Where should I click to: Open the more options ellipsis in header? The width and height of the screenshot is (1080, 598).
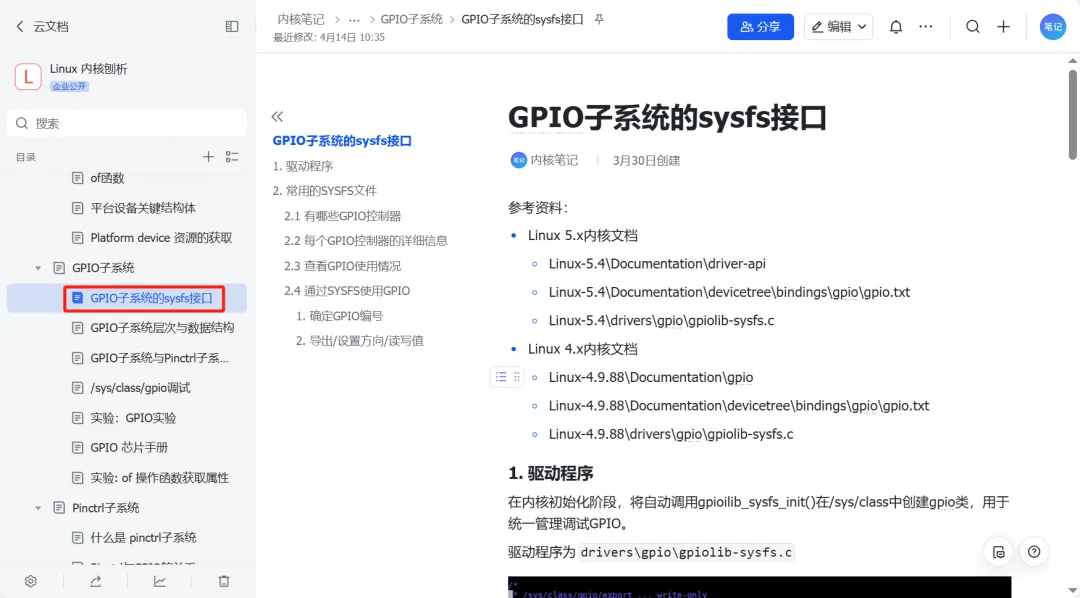click(926, 27)
